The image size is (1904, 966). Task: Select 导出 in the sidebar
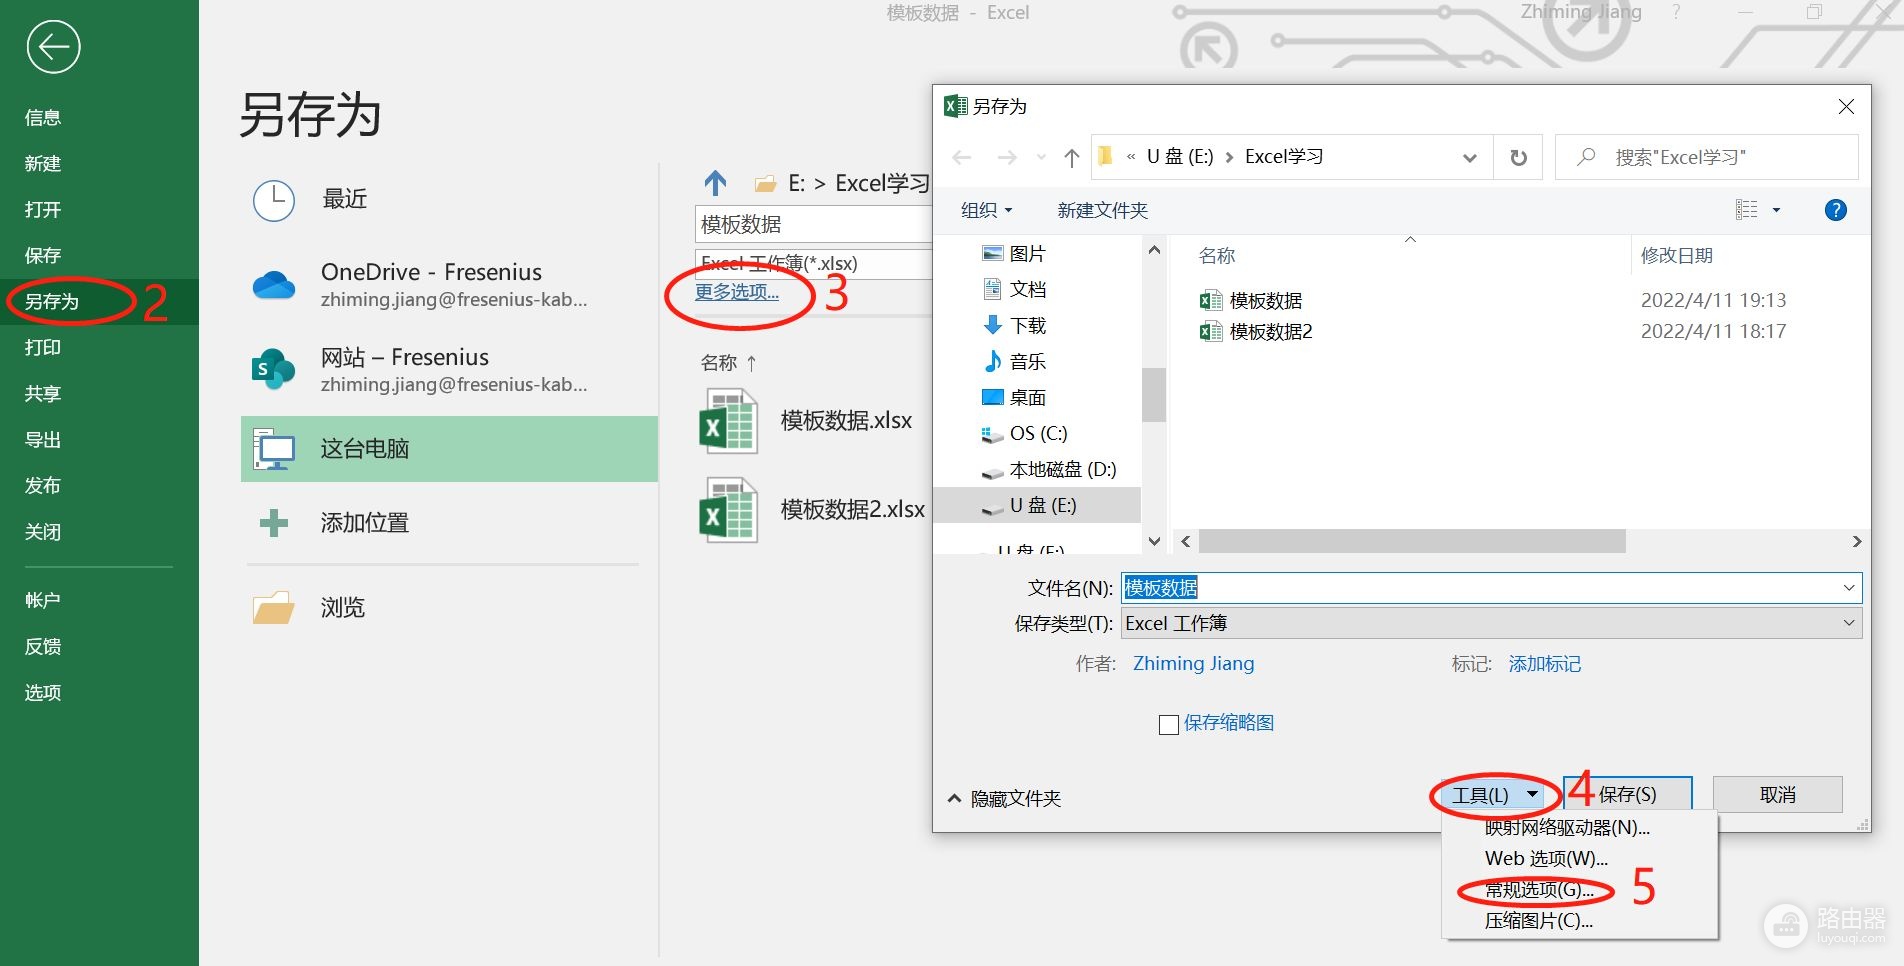[43, 439]
